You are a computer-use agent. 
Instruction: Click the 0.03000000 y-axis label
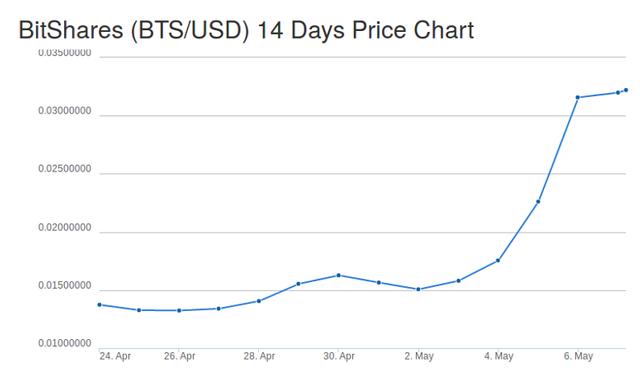[65, 111]
